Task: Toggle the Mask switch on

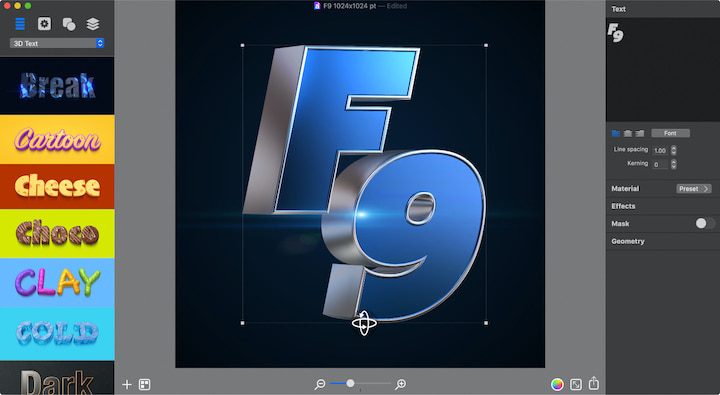Action: (705, 223)
